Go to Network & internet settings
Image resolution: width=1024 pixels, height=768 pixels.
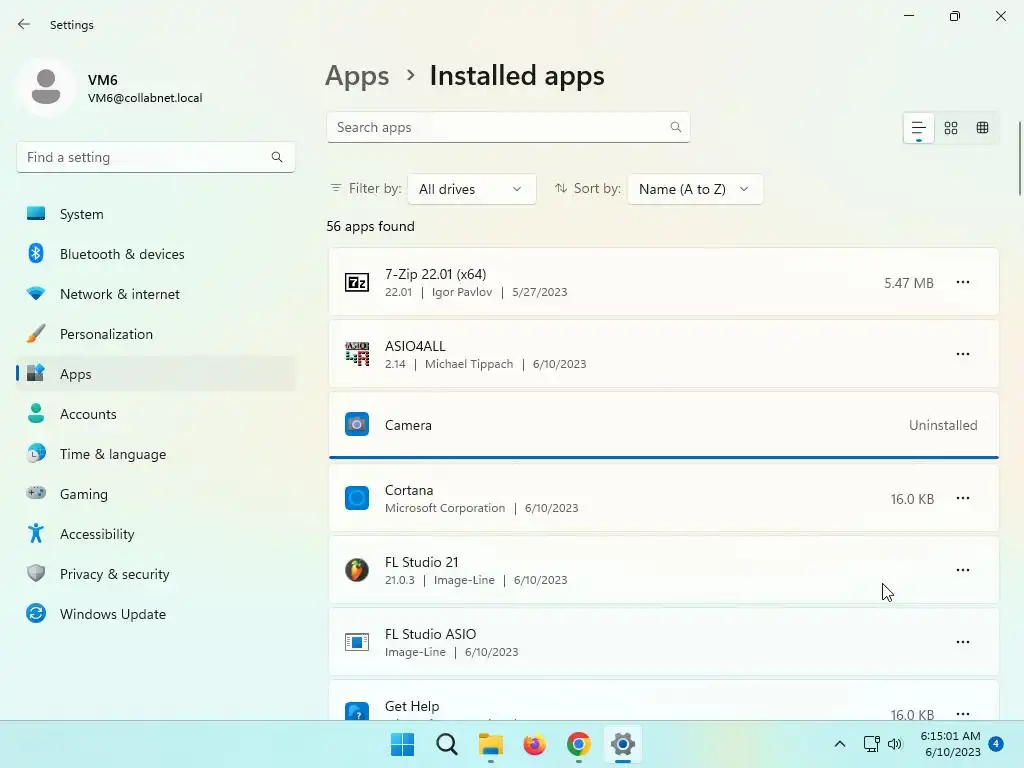(x=156, y=294)
